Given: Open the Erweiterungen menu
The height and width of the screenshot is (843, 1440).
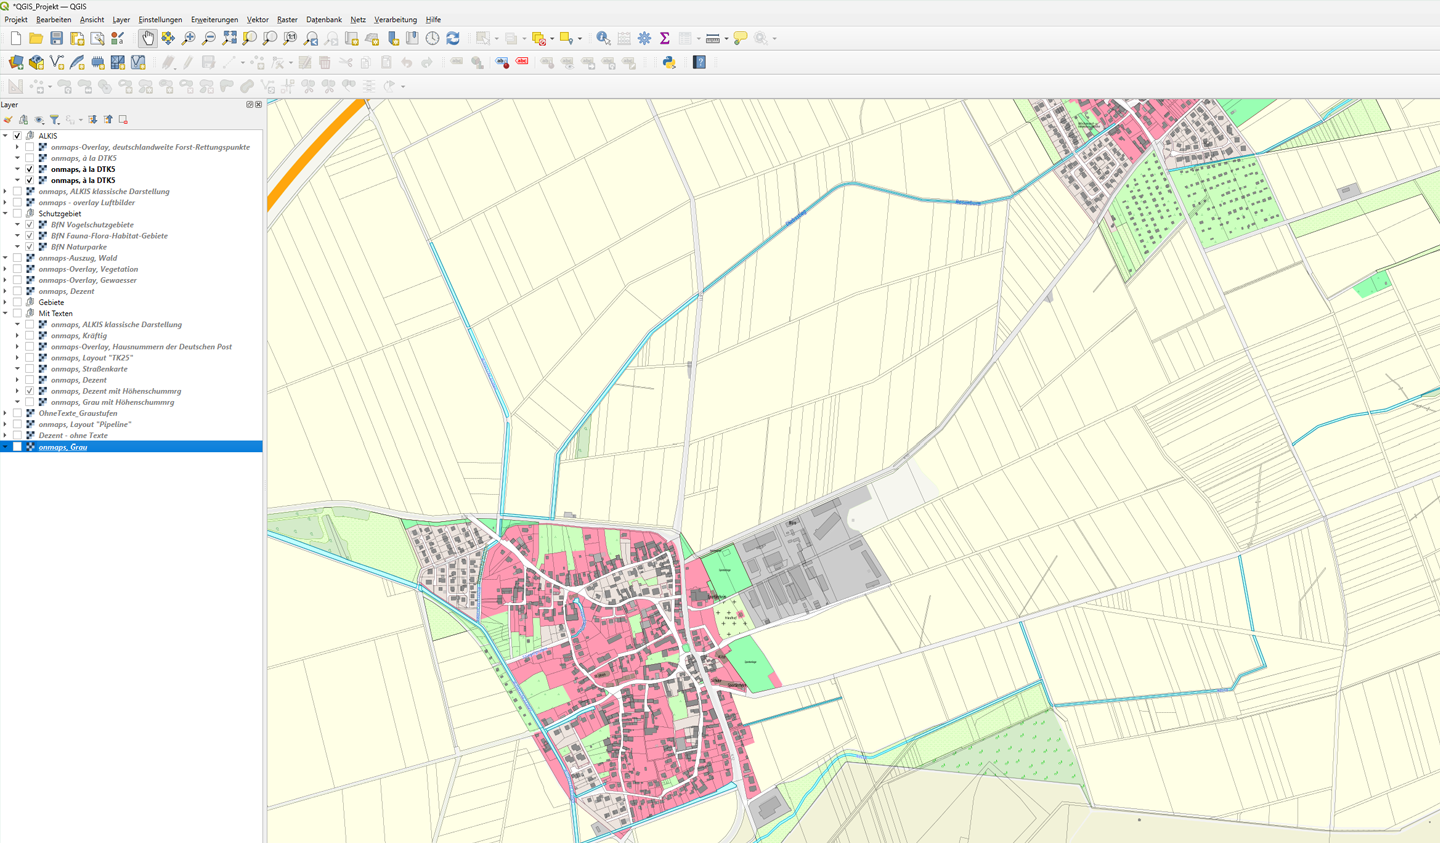Looking at the screenshot, I should click(x=215, y=19).
